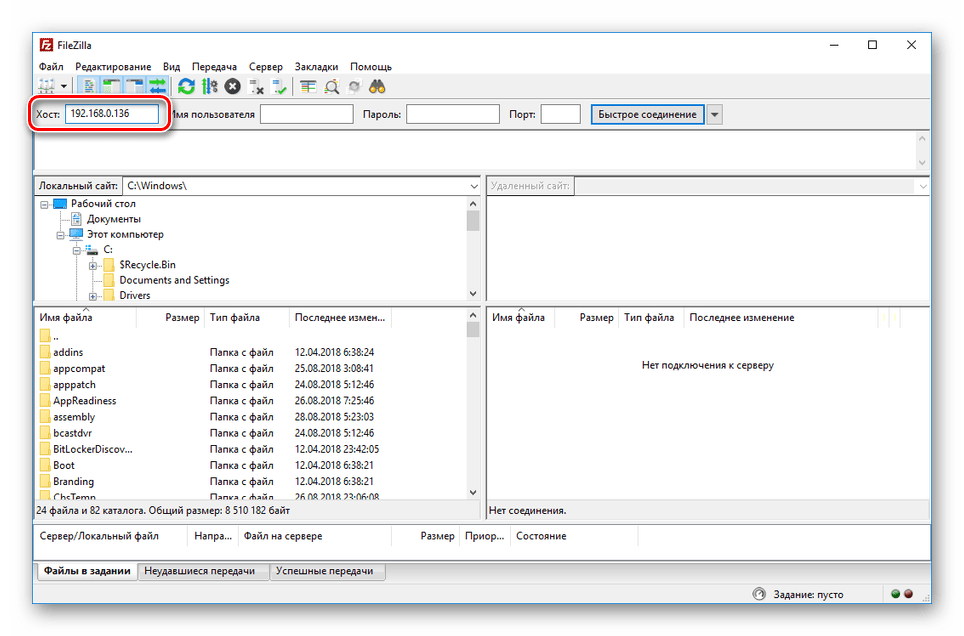Select the AppReadiness folder
Image resolution: width=964 pixels, height=636 pixels.
point(84,400)
